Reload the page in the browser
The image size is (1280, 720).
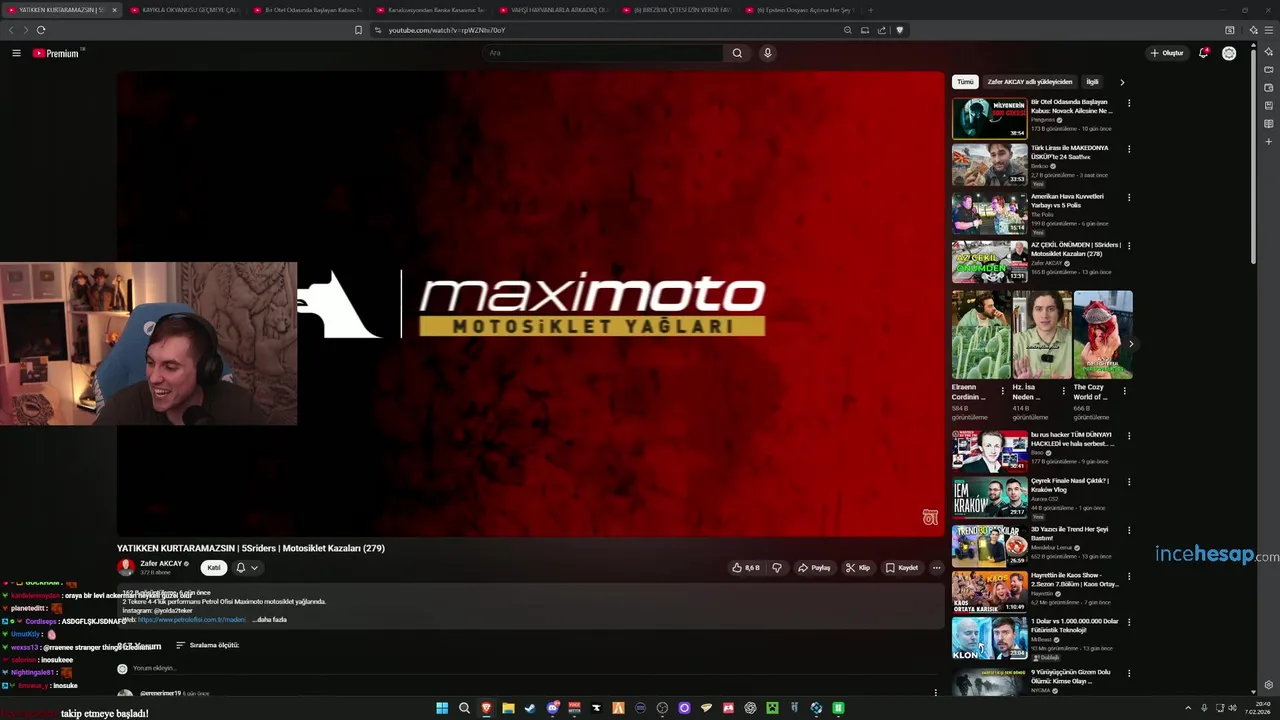tap(40, 30)
